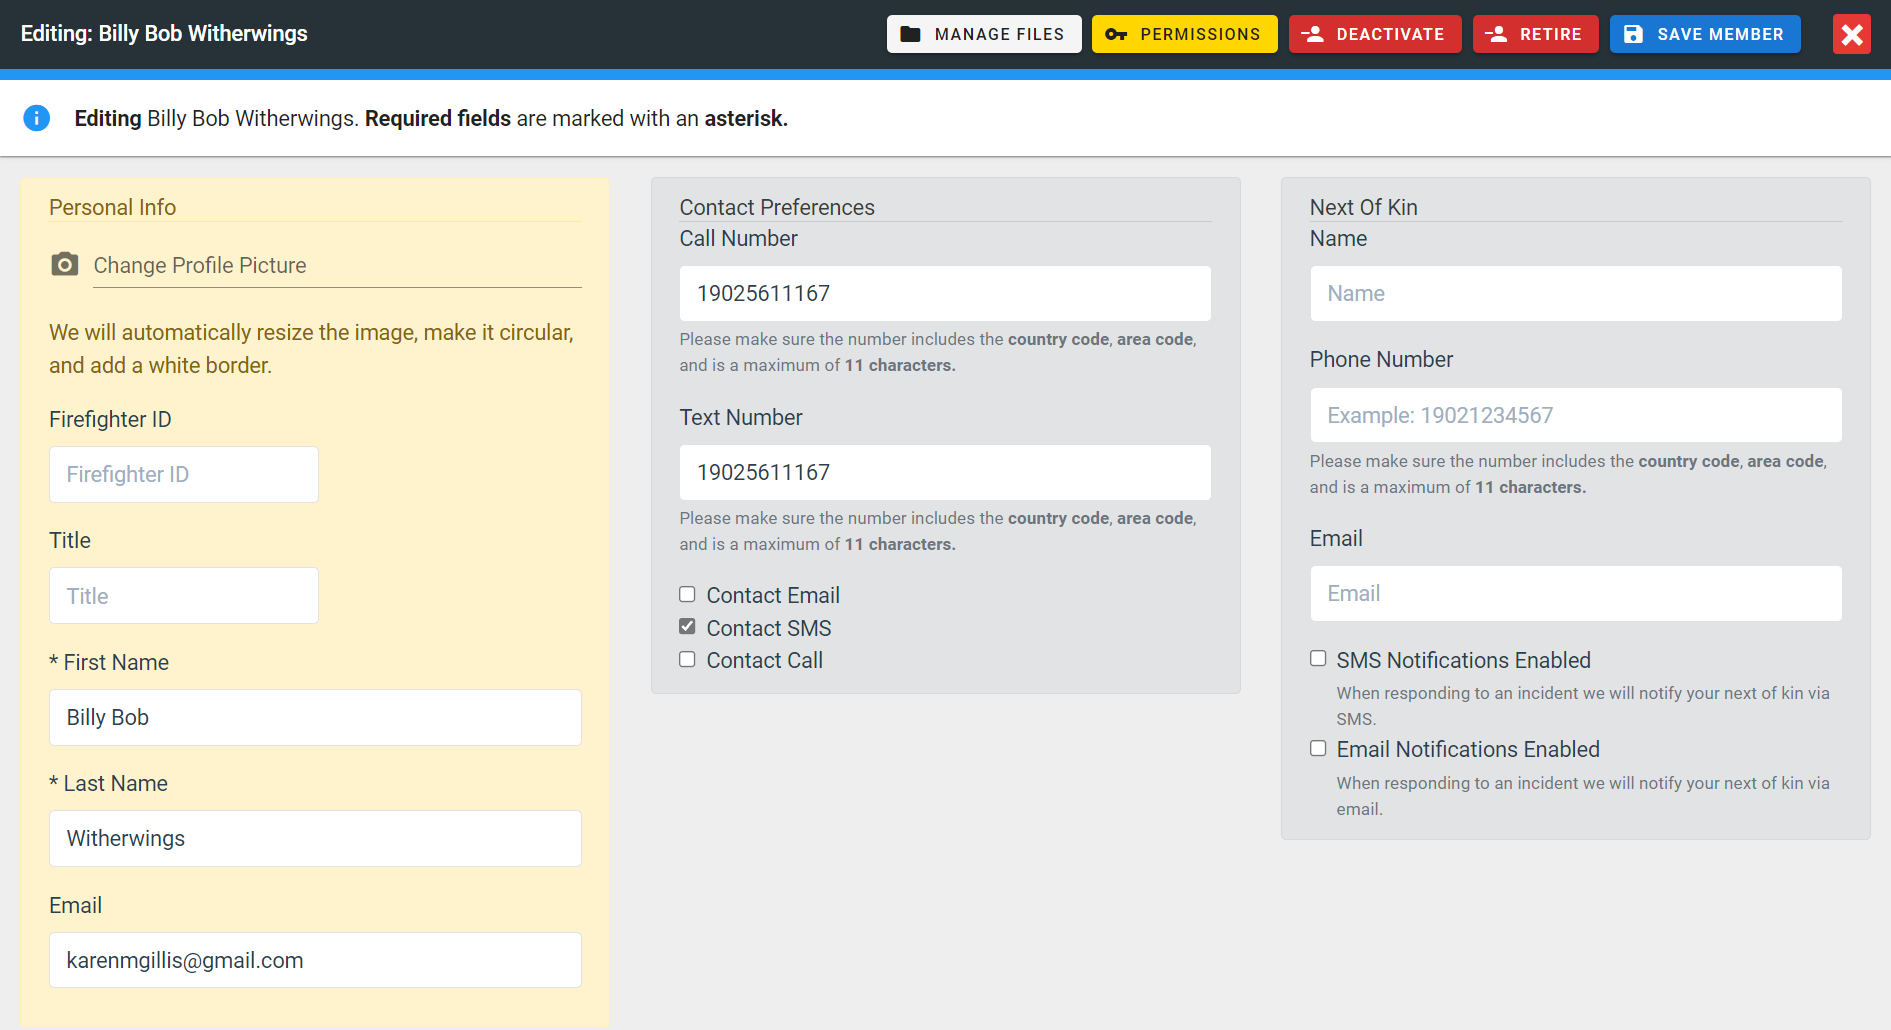Viewport: 1891px width, 1030px height.
Task: Click the key icon in Permissions
Action: click(1116, 34)
